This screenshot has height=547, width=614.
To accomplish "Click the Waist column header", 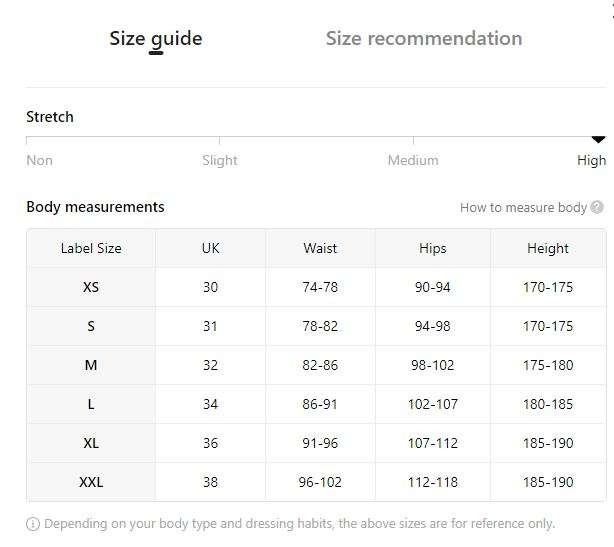I will click(320, 248).
